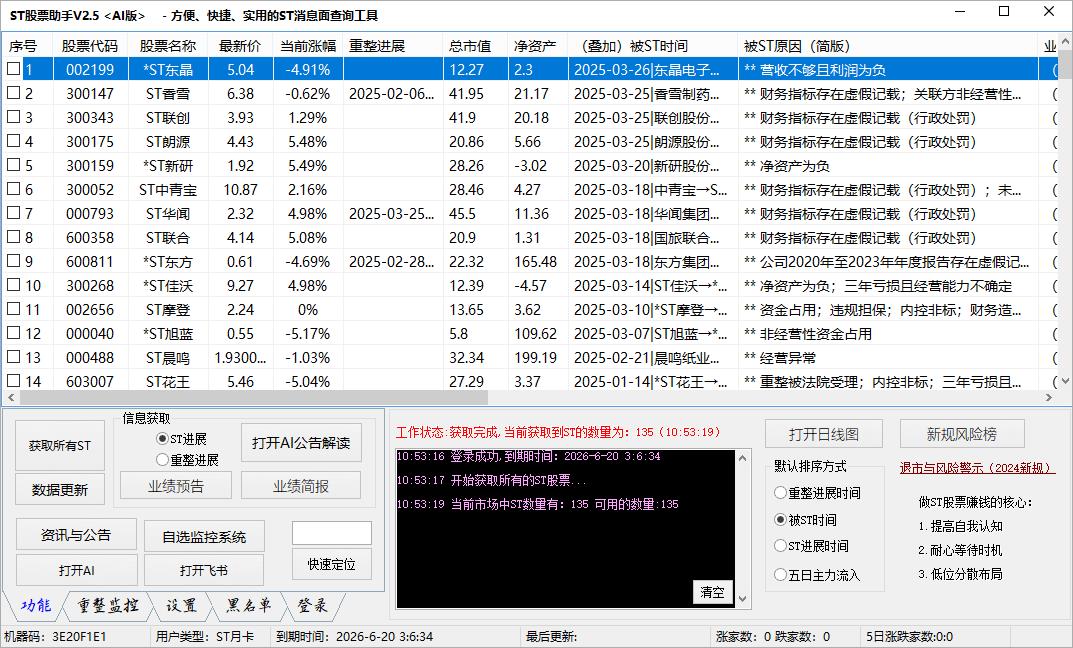Screen dimensions: 1073x648
Task: Open the 黑名单 tab
Action: point(249,606)
